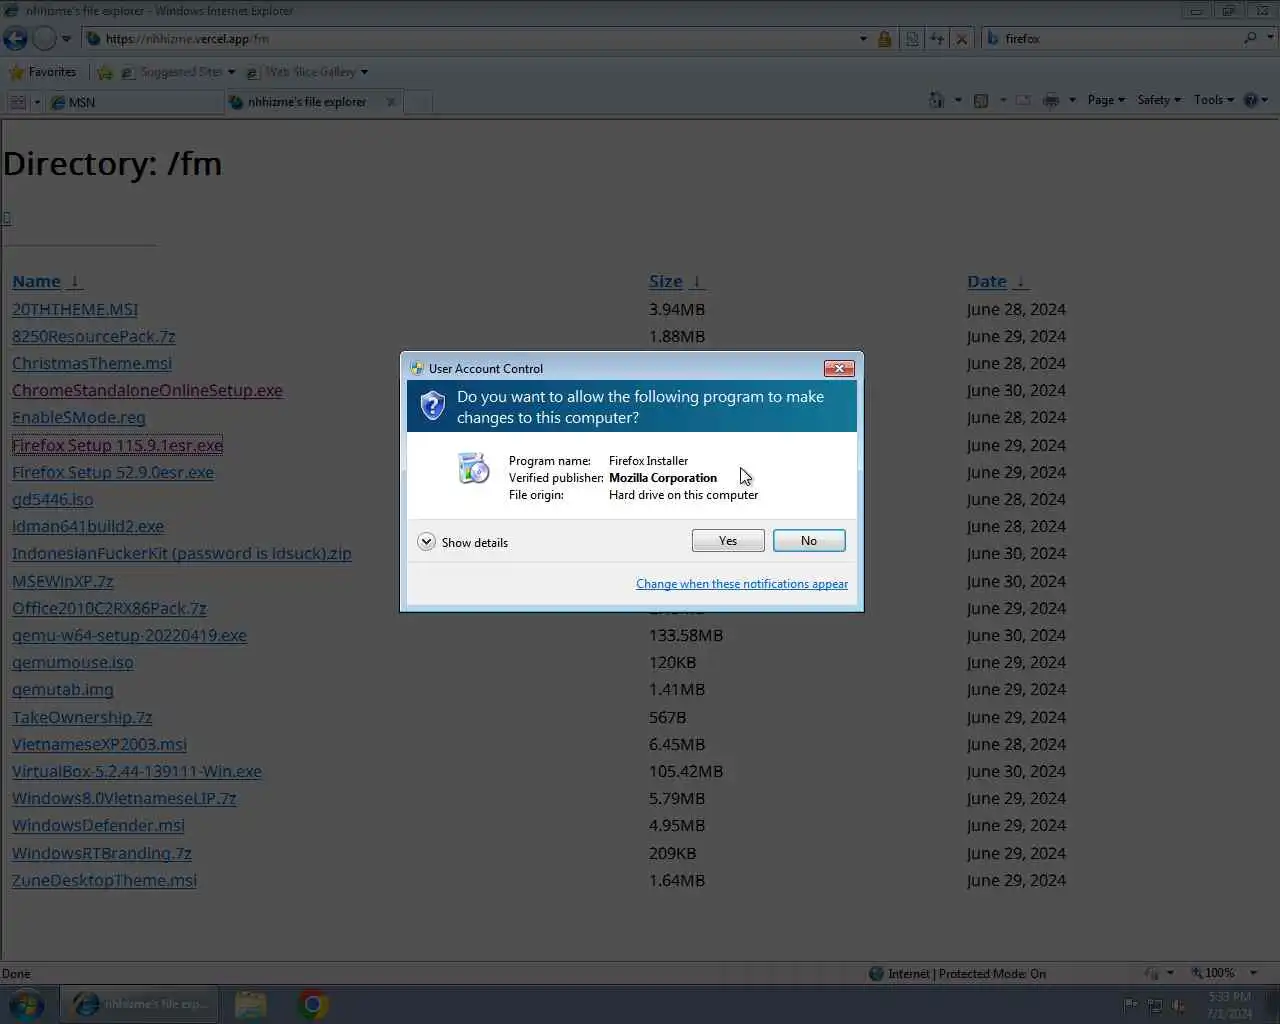Toggle the Compatibility View icon
Viewport: 1280px width, 1024px height.
[x=912, y=39]
